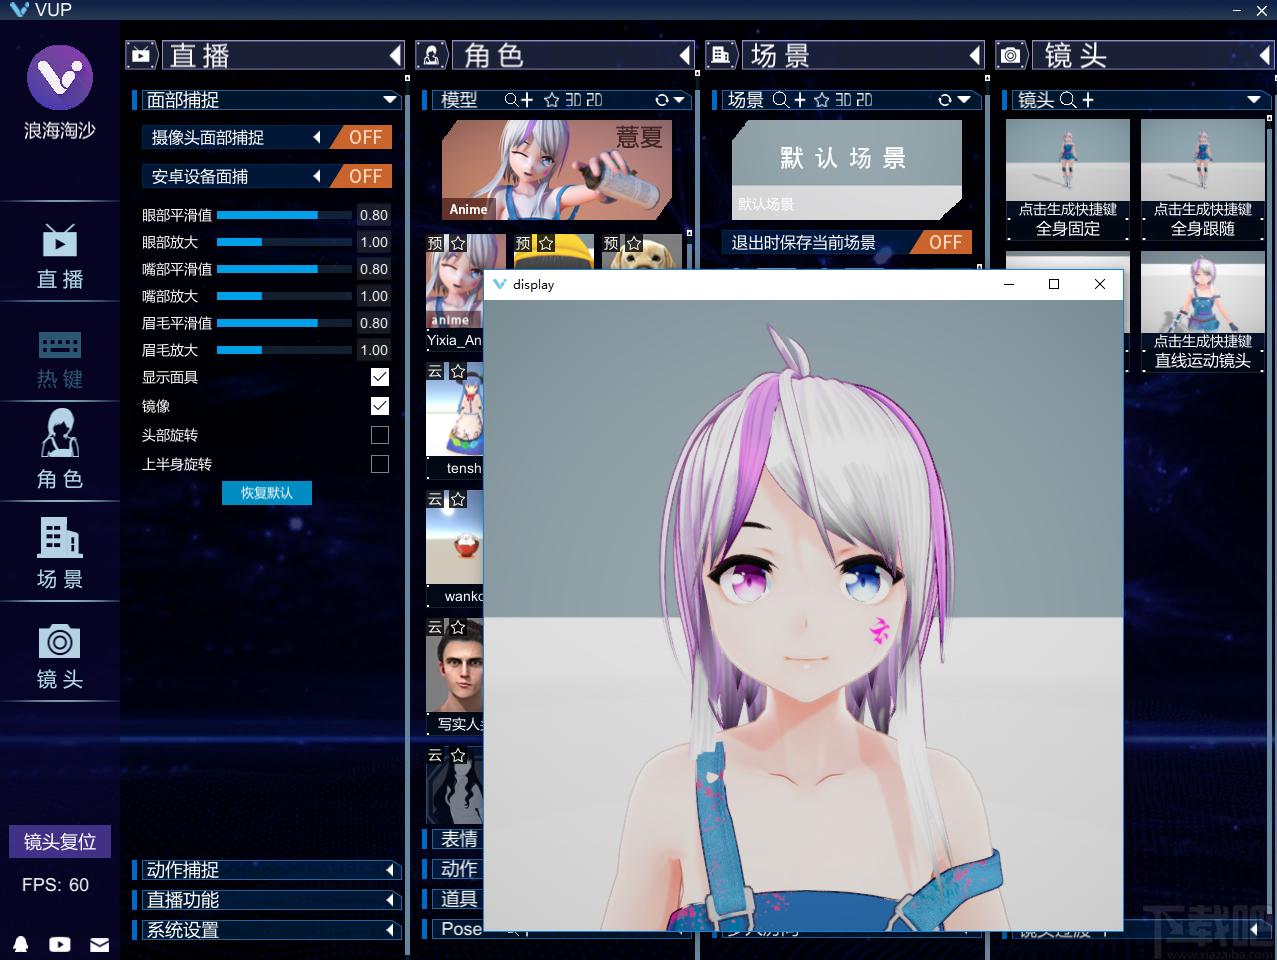Filter scenes by 3D
The width and height of the screenshot is (1277, 960).
tap(843, 100)
